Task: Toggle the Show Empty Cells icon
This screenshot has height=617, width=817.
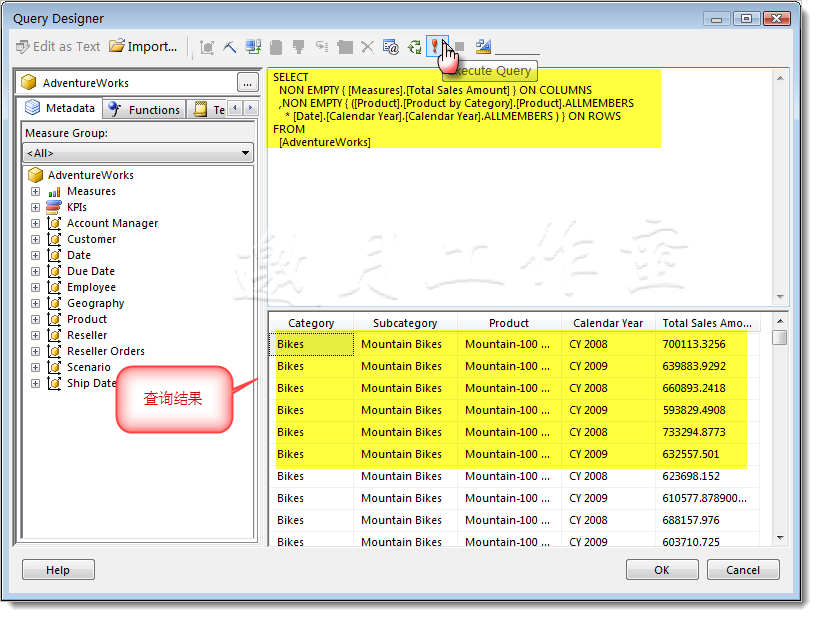Action: 299,47
